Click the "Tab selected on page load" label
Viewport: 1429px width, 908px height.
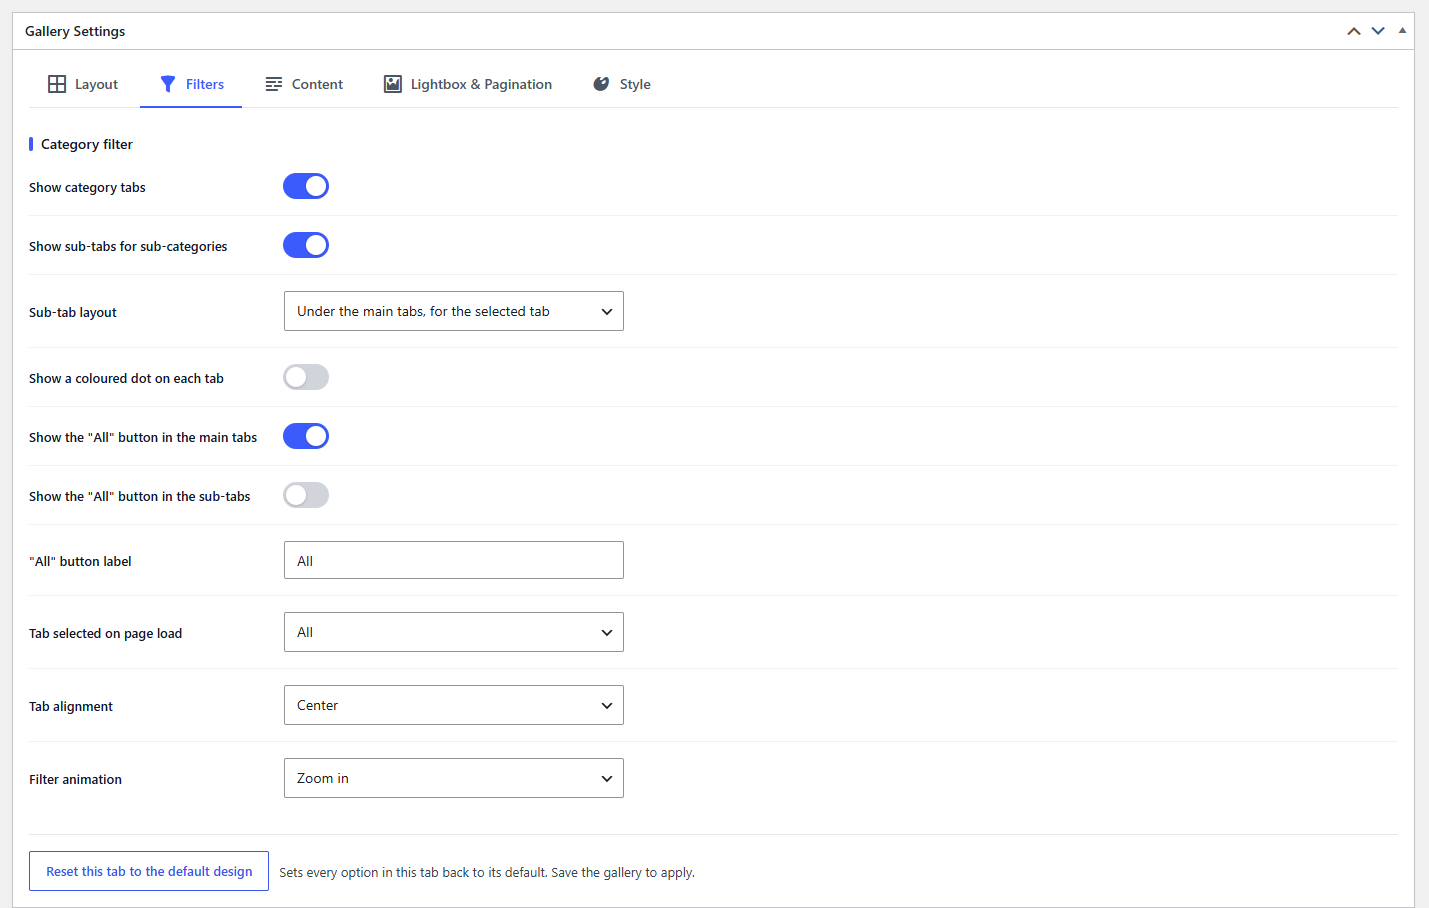point(106,633)
